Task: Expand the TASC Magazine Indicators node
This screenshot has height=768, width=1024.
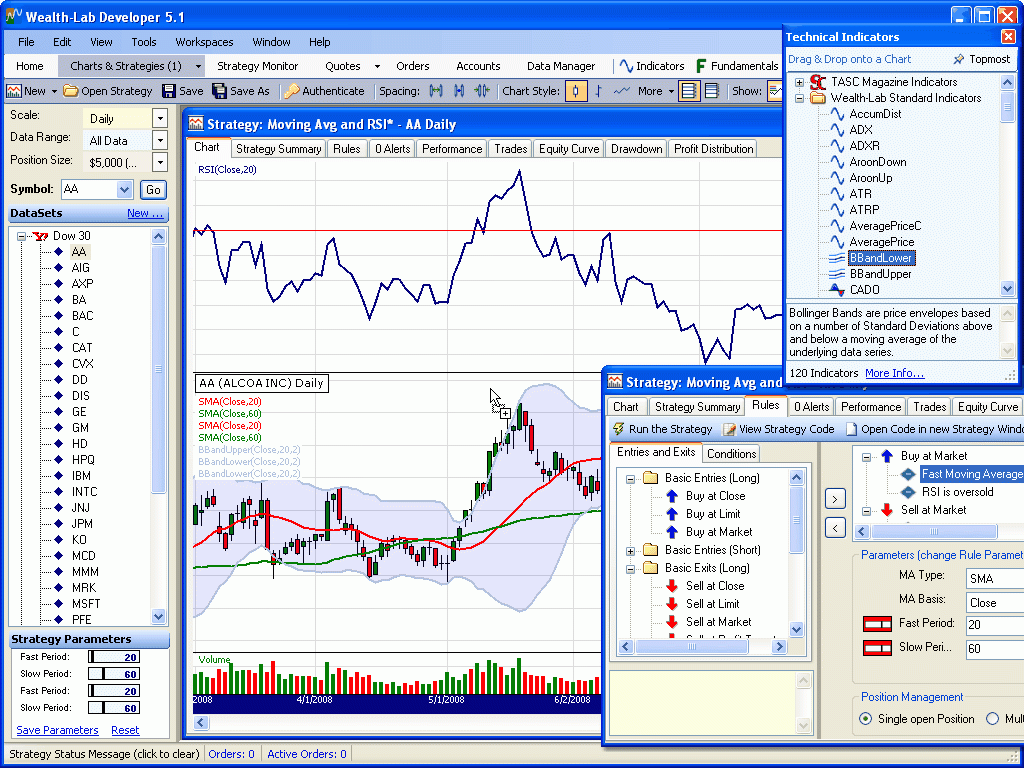Action: pos(800,82)
